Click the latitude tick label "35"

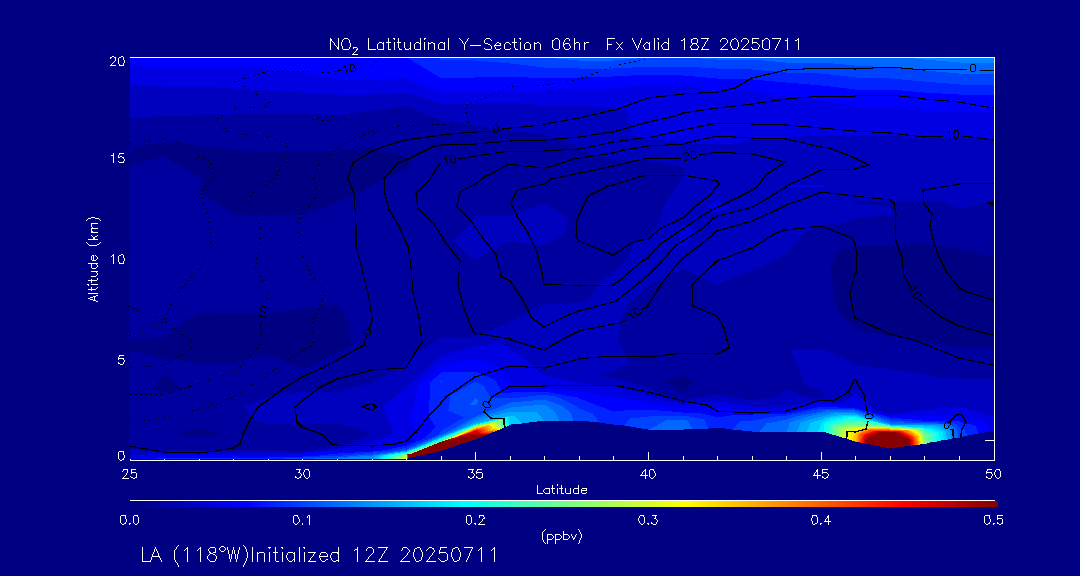click(475, 474)
